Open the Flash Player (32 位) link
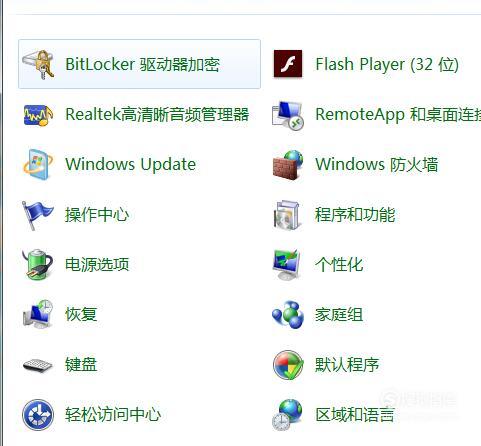Screen dimensions: 481x446 (x=387, y=64)
